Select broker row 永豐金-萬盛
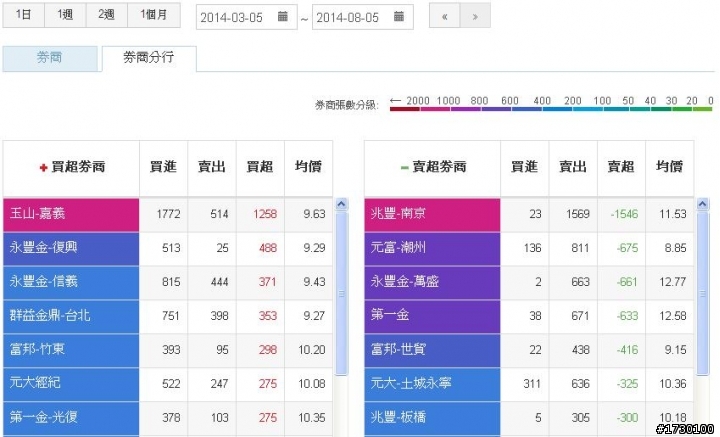 (x=433, y=283)
